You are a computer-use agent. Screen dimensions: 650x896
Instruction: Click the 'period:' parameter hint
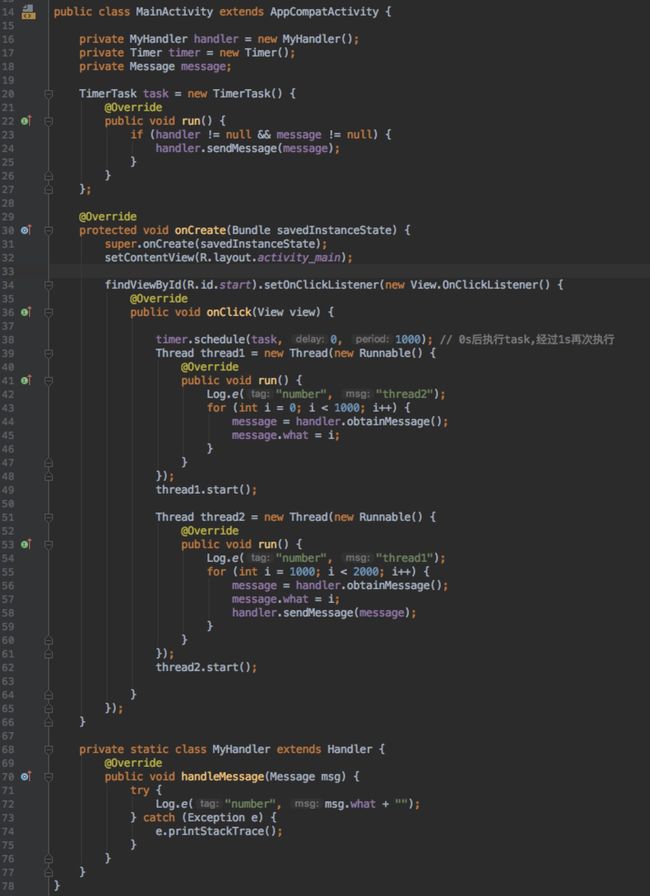(372, 339)
